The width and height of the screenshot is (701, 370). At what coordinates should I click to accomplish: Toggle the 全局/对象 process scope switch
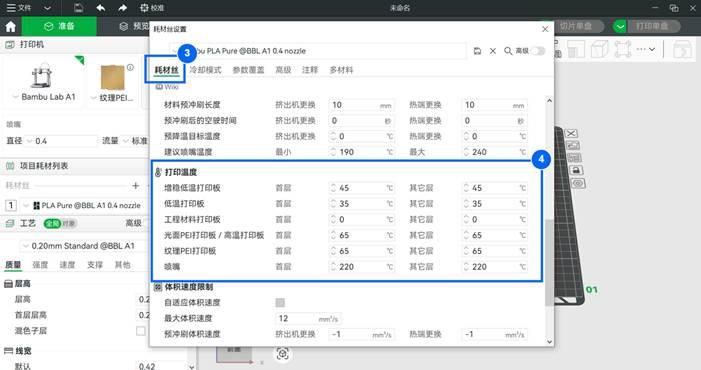point(59,223)
